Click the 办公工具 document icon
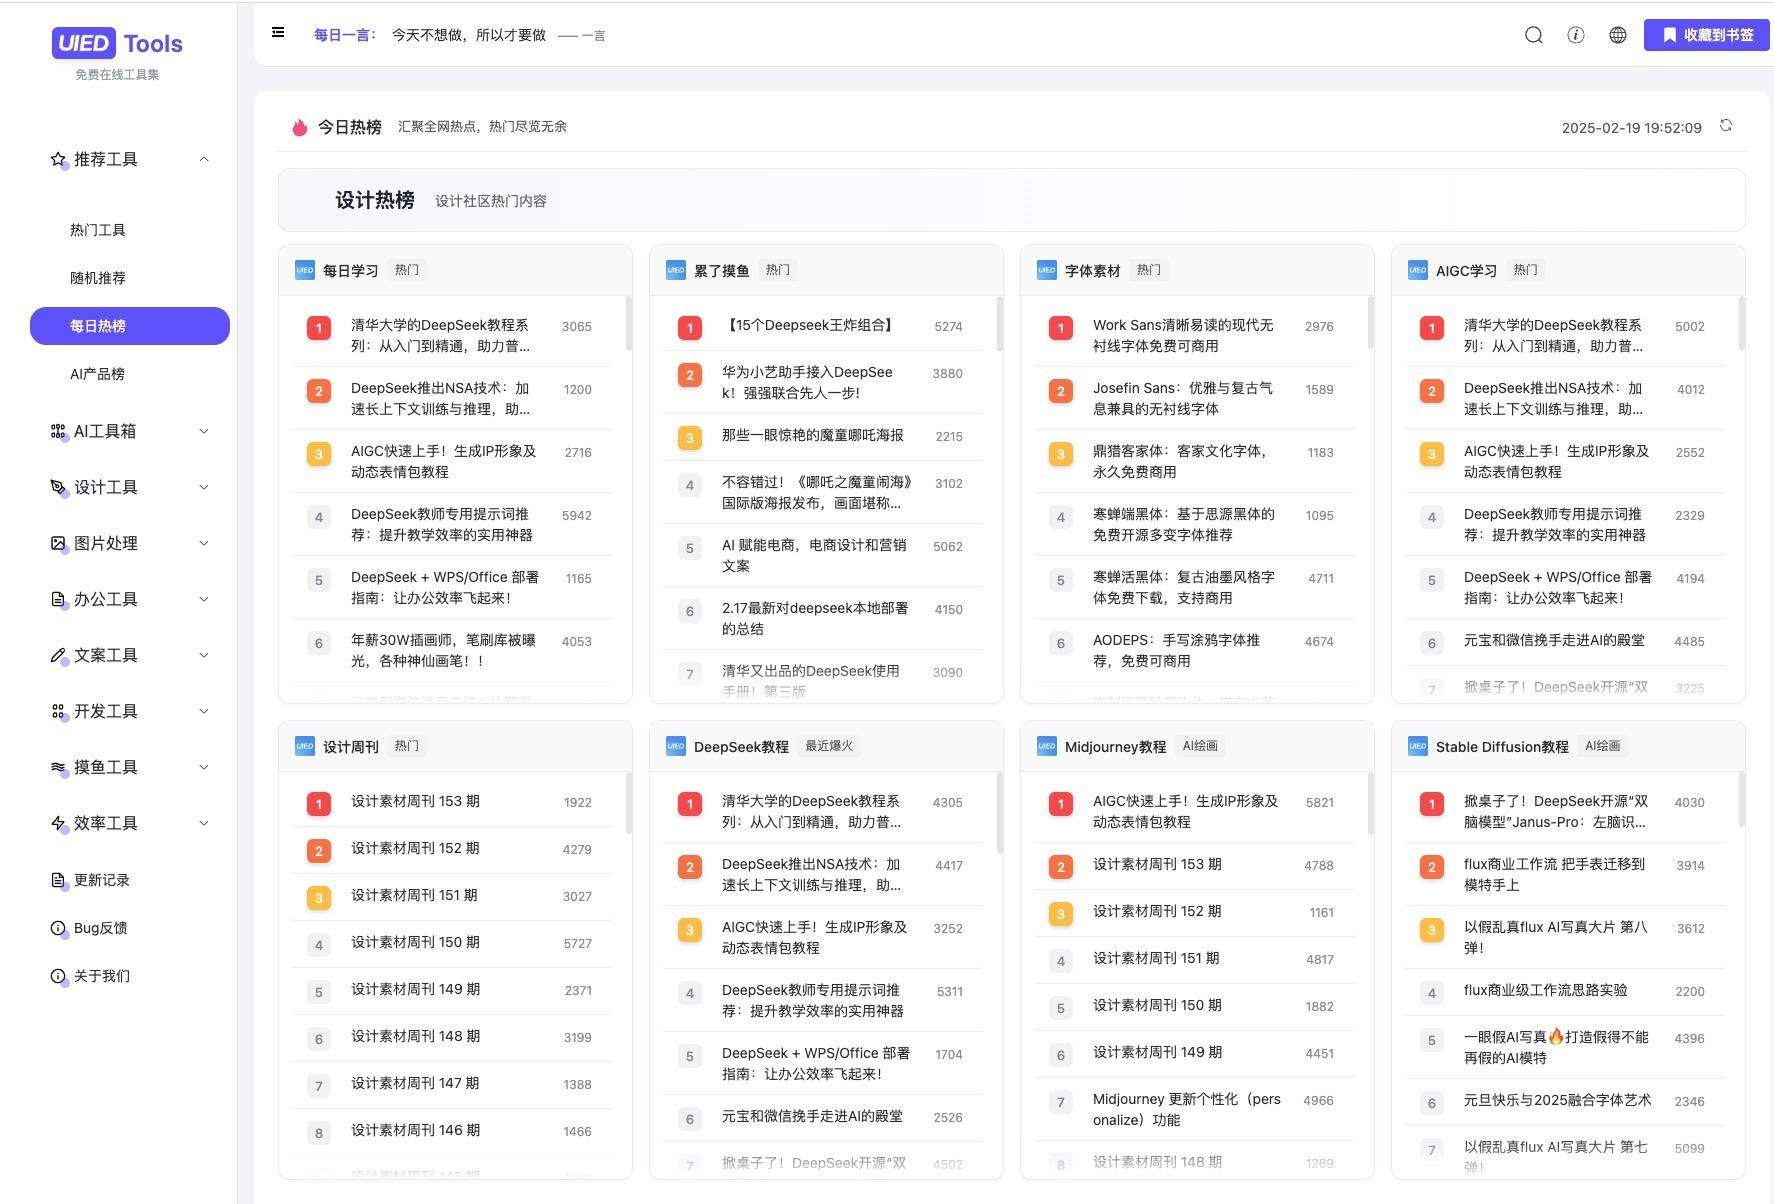Image resolution: width=1774 pixels, height=1204 pixels. click(x=58, y=600)
